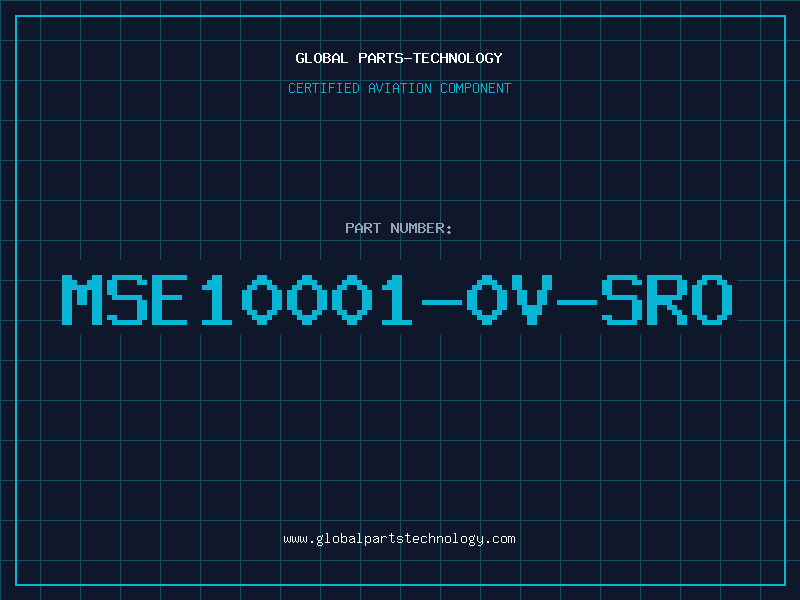
Task: Click the word PARTS in the header
Action: (x=380, y=58)
